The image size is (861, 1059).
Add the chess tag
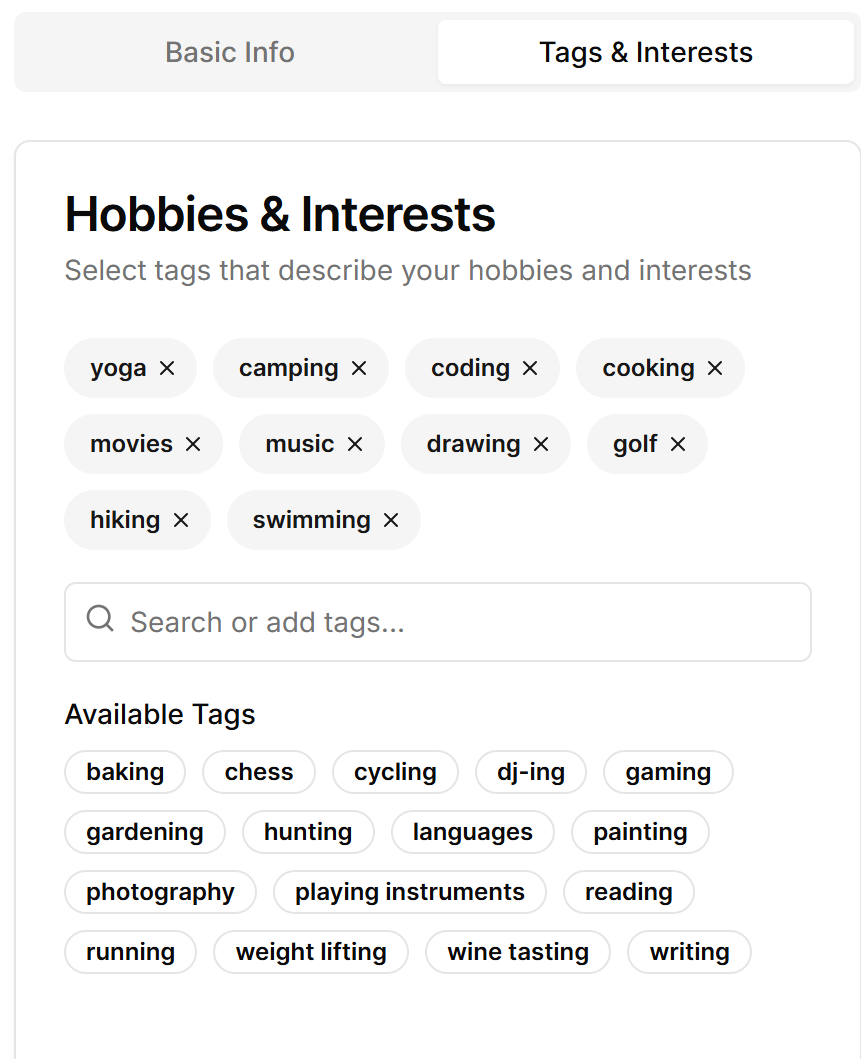tap(259, 772)
